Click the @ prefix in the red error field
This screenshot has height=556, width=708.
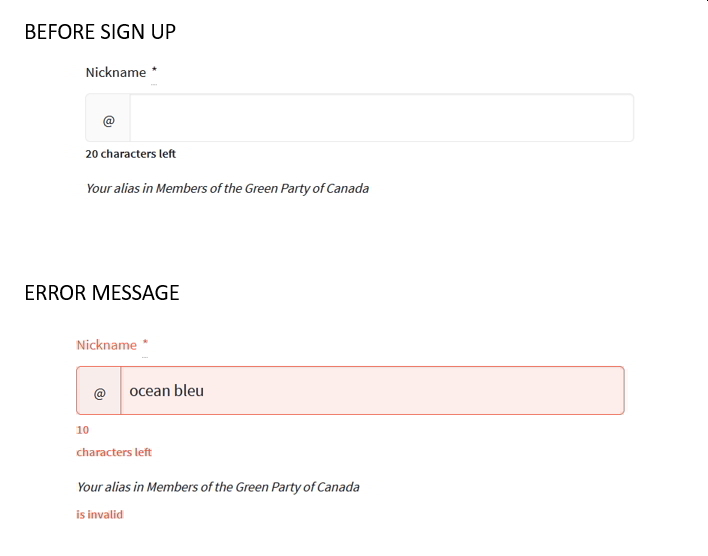[x=99, y=392]
